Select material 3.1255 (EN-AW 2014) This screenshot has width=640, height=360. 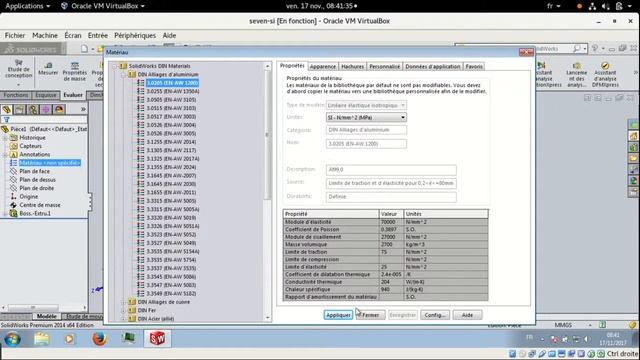(171, 142)
